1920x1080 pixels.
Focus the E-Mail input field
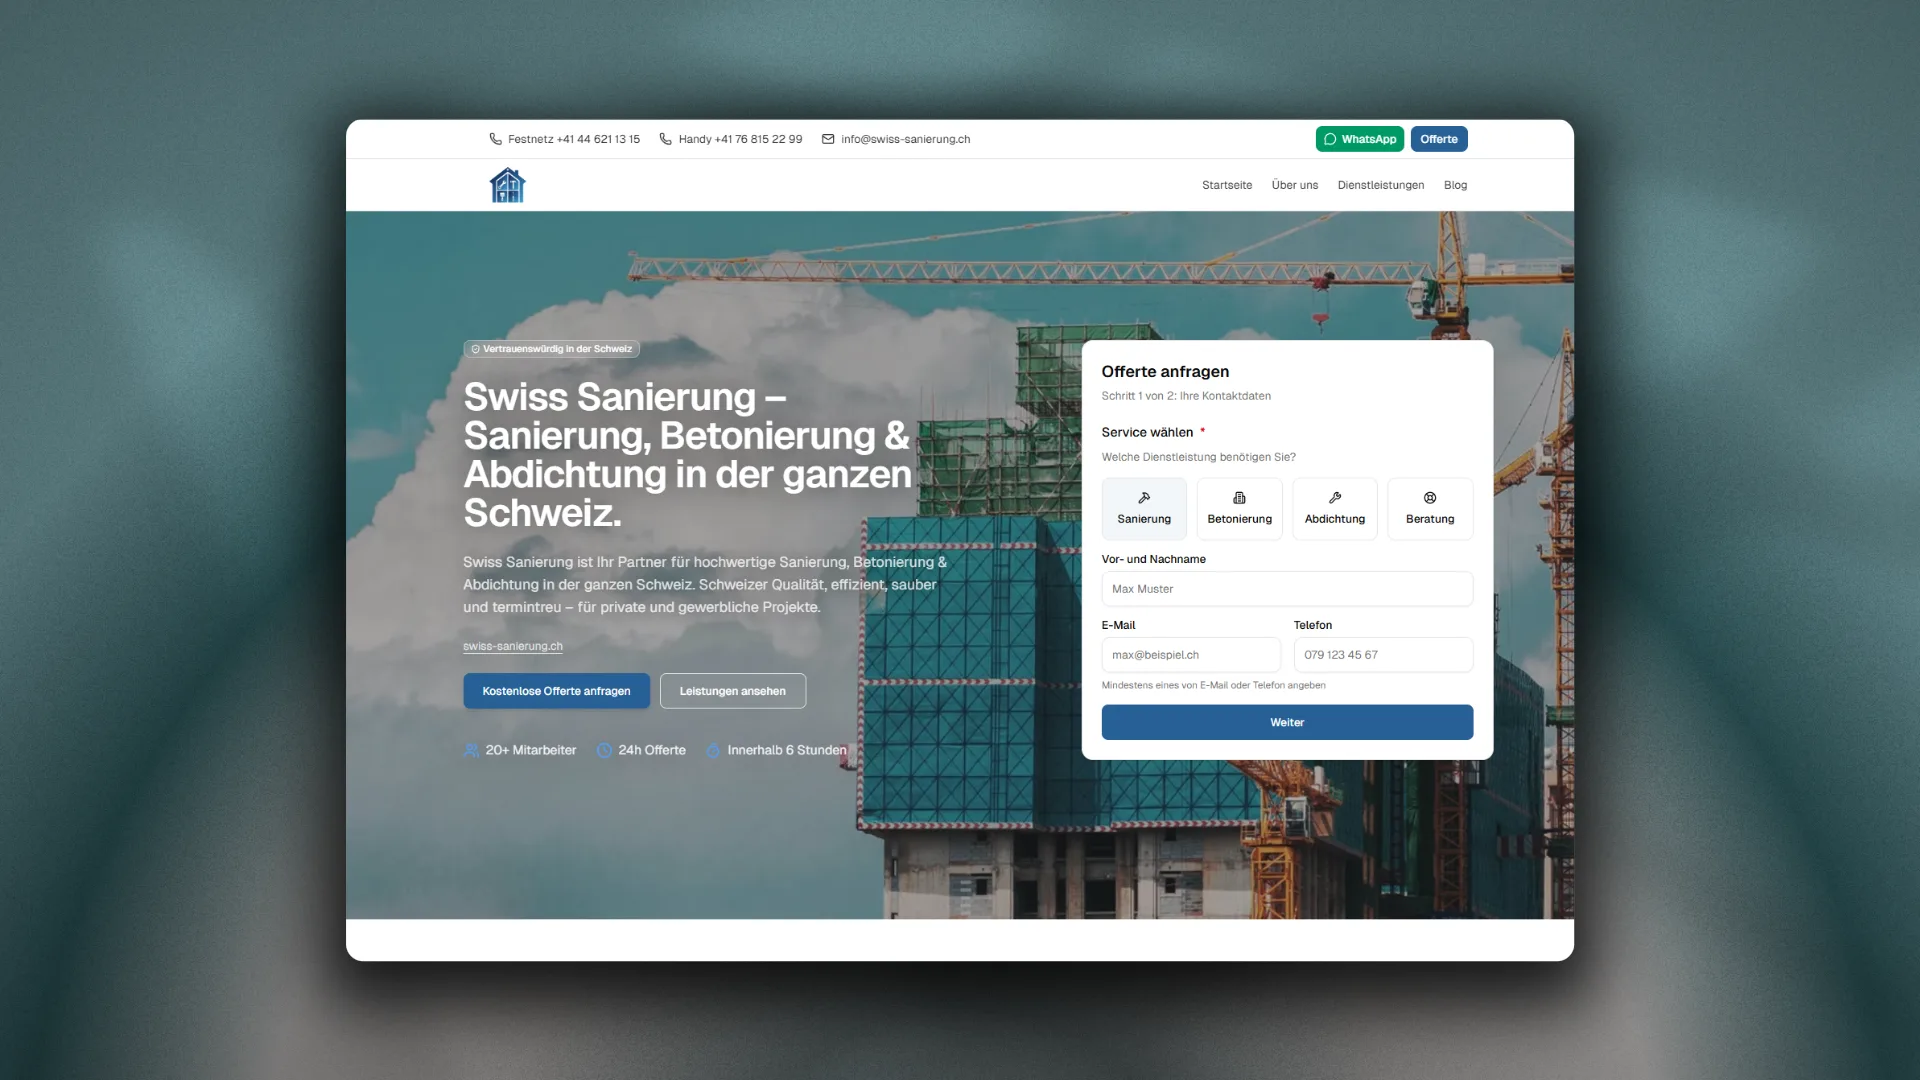pyautogui.click(x=1191, y=655)
